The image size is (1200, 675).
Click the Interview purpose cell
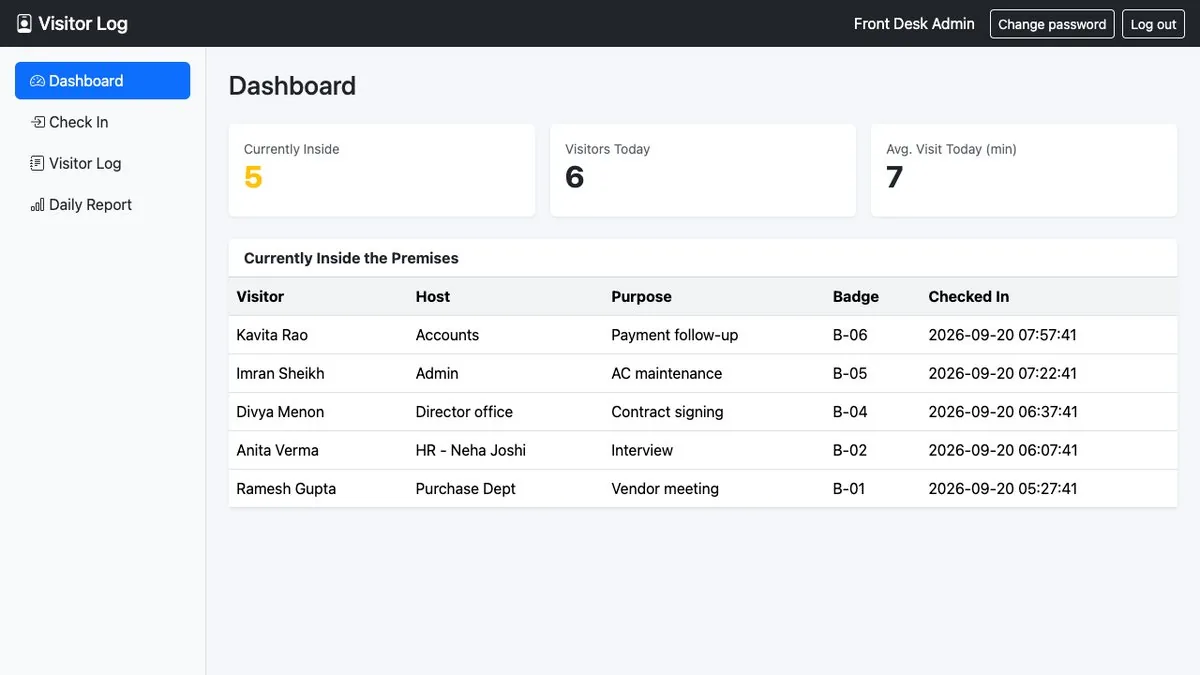click(x=642, y=450)
